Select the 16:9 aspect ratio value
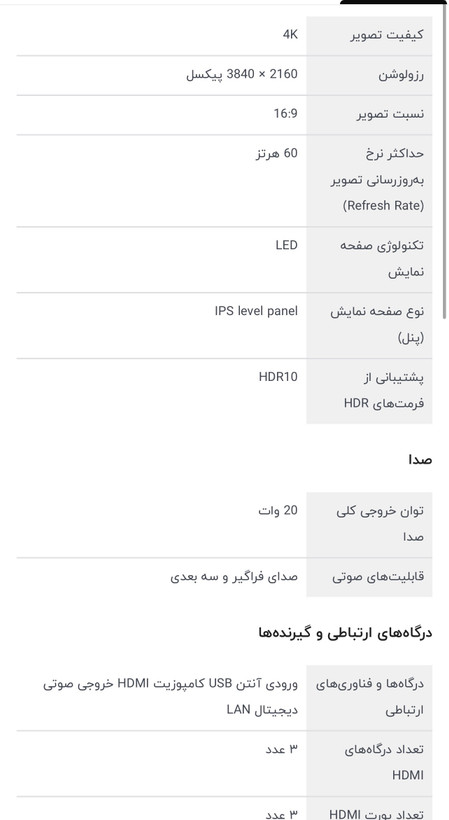Screen dimensions: 449x820 (285, 113)
